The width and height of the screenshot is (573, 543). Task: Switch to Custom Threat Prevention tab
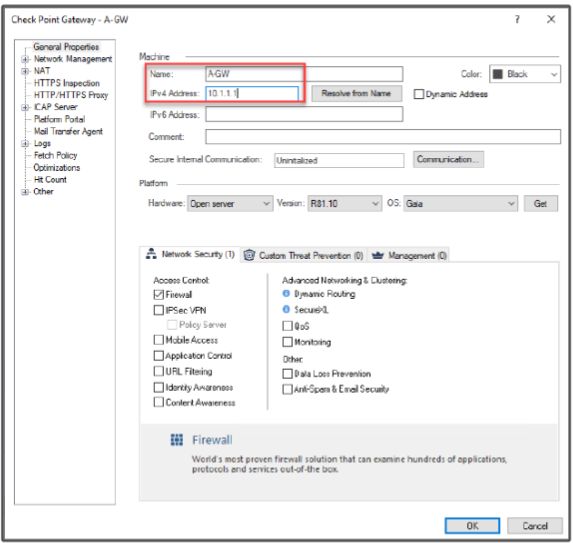click(x=304, y=255)
